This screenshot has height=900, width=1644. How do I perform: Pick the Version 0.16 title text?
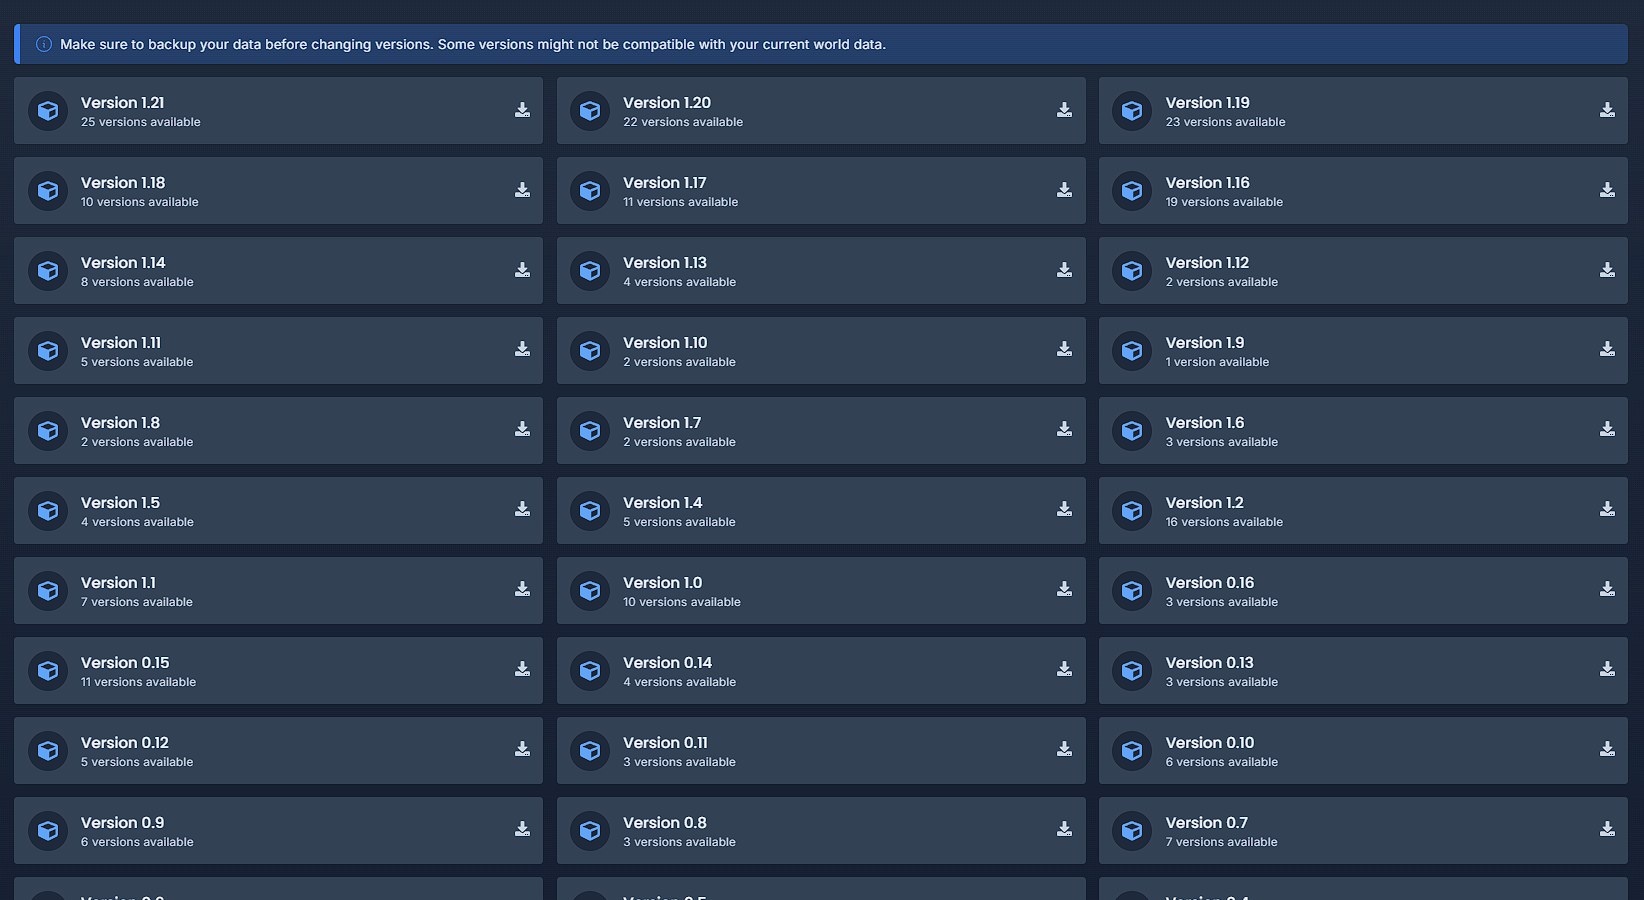pyautogui.click(x=1210, y=583)
